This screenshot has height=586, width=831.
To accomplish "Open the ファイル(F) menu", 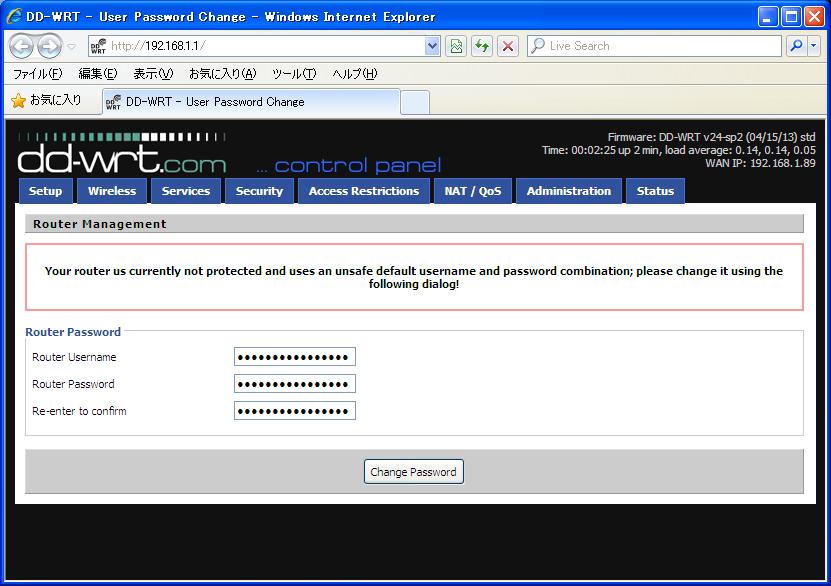I will (38, 74).
